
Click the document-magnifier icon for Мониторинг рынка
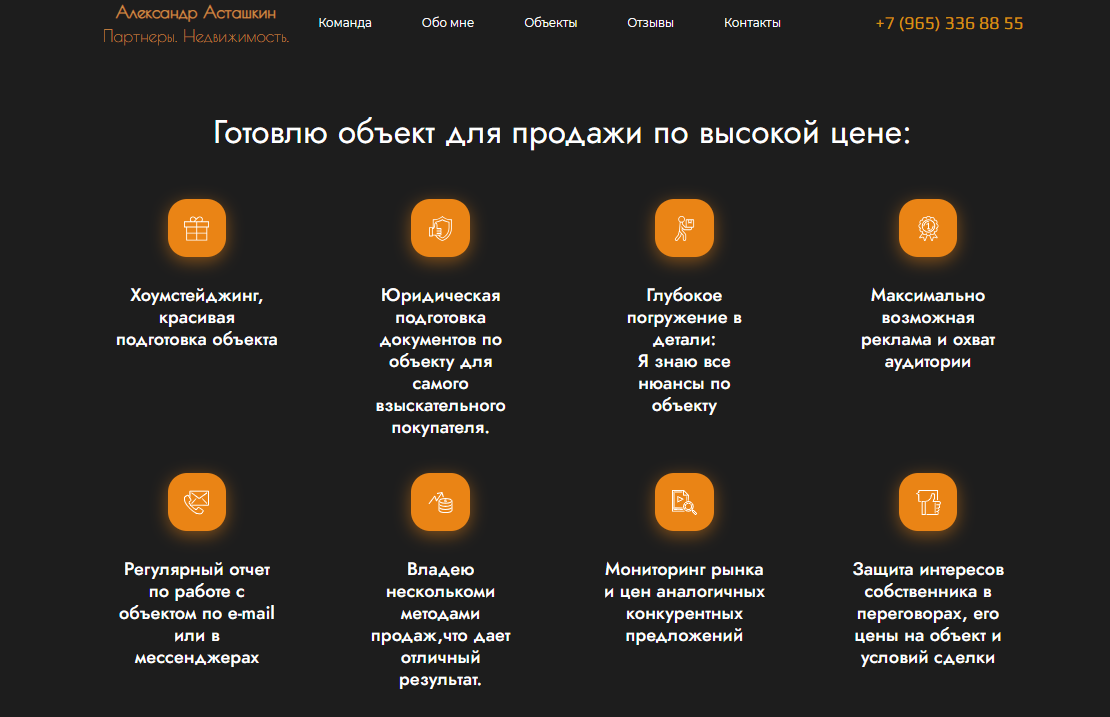pos(684,502)
